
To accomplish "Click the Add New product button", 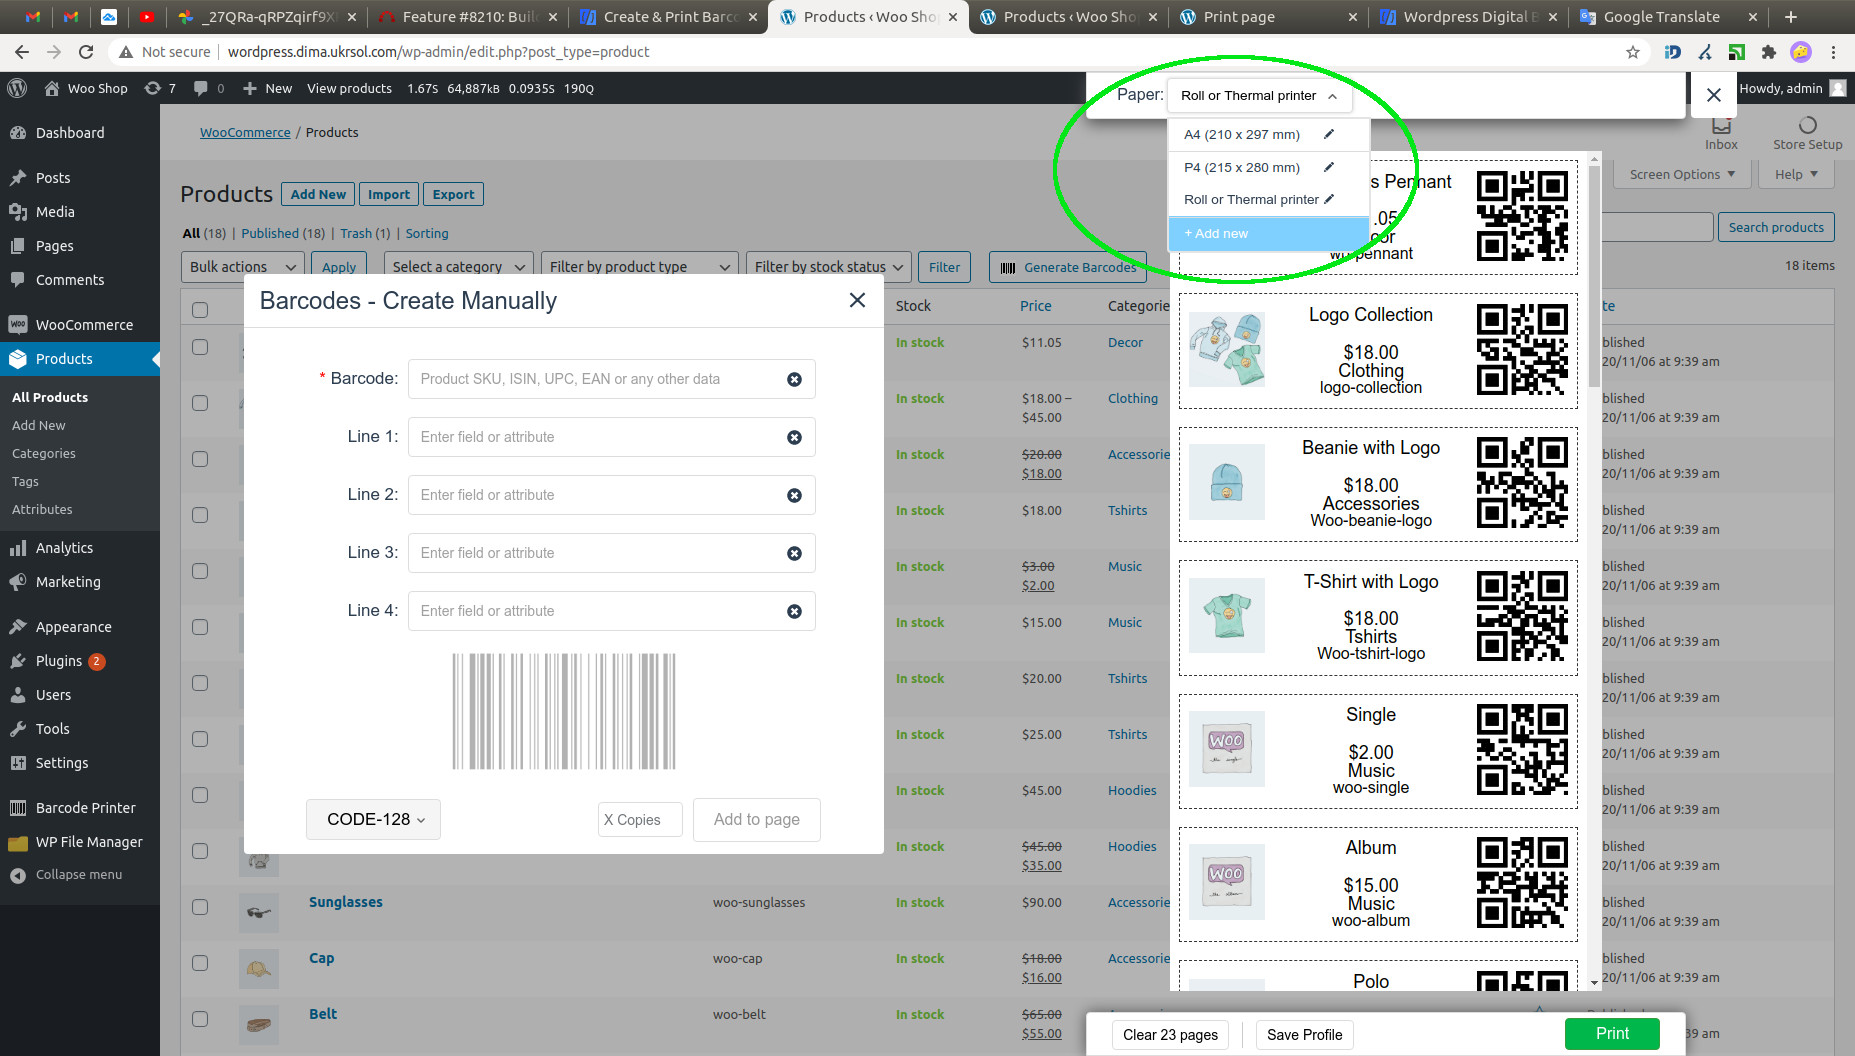I will 318,194.
